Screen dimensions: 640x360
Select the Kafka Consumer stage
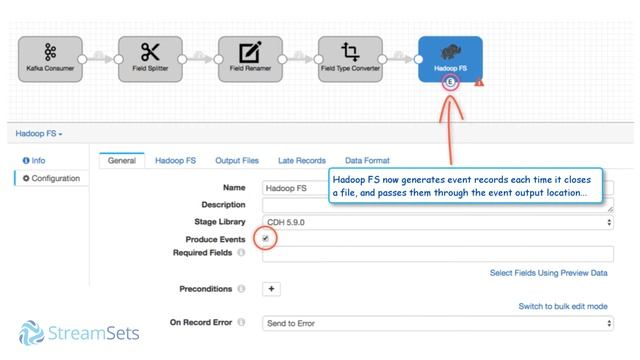pos(50,59)
